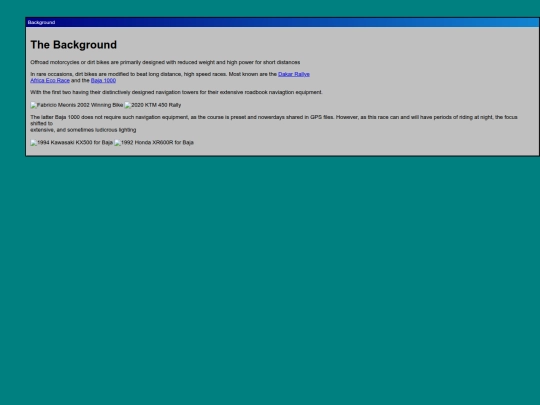Click the Fabricio Meonis 2002 Winning Bike image
The width and height of the screenshot is (540, 405).
pyautogui.click(x=76, y=105)
